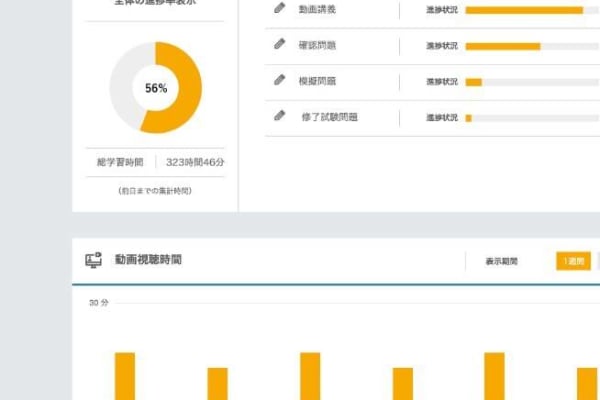Select the pencil icon next to 模擬問題
600x400 pixels.
tap(280, 81)
